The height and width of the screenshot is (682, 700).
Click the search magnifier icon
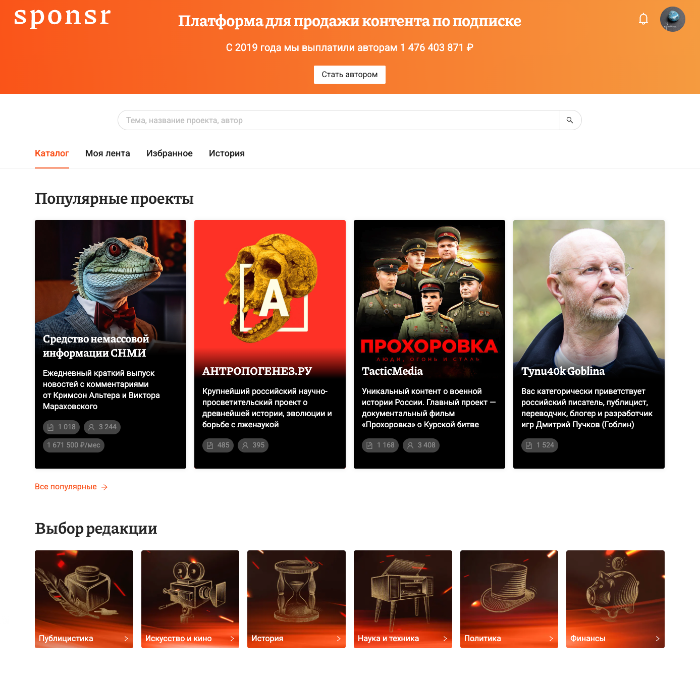pos(570,120)
